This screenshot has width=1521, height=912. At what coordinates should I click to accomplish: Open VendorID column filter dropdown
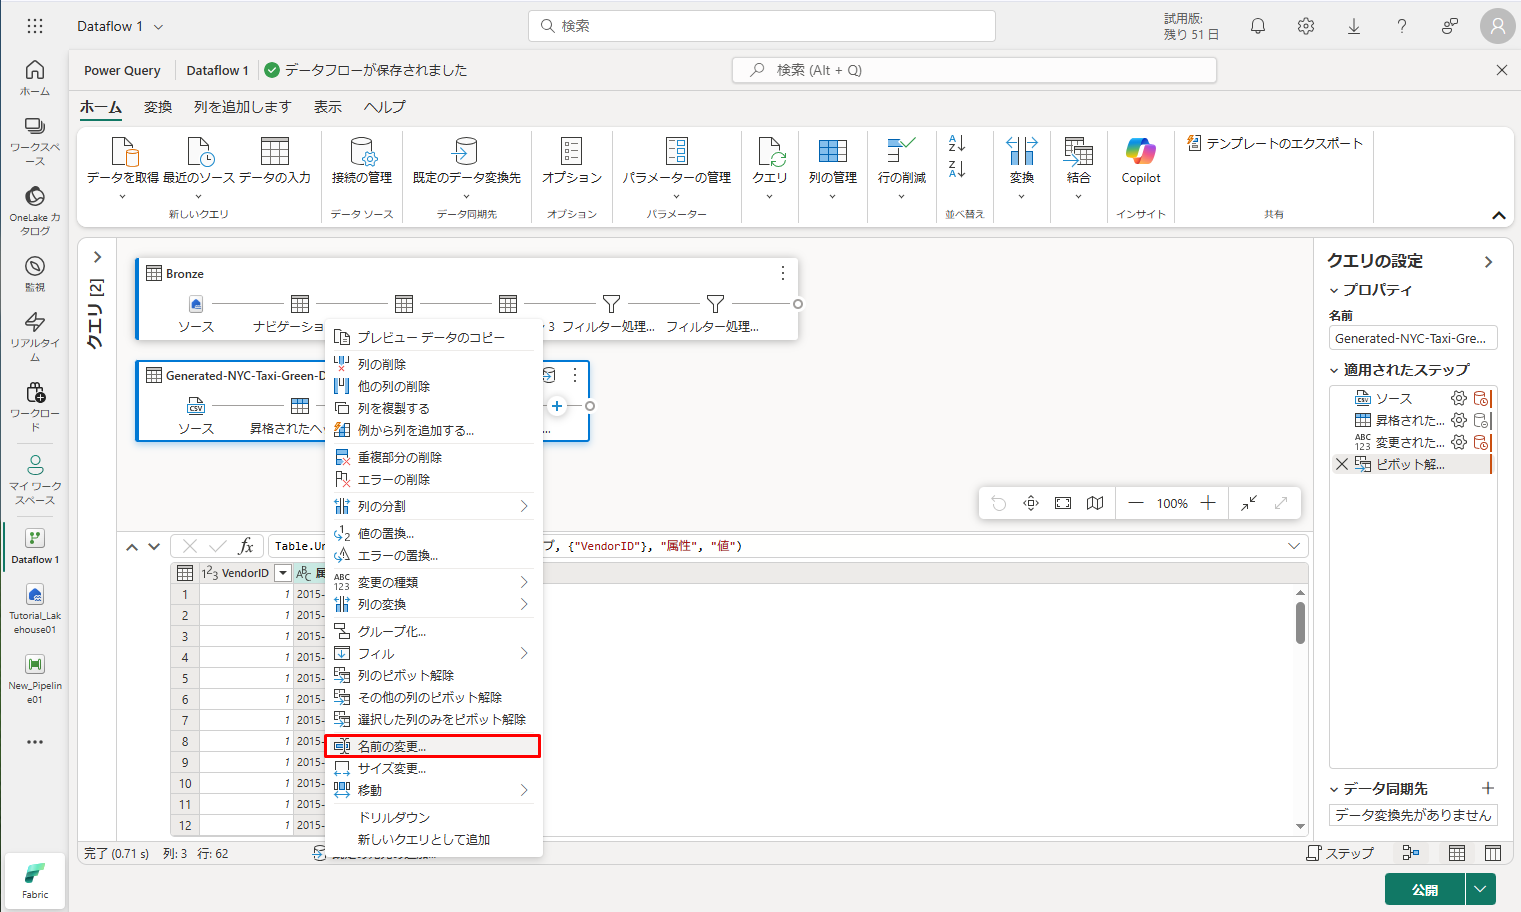283,573
